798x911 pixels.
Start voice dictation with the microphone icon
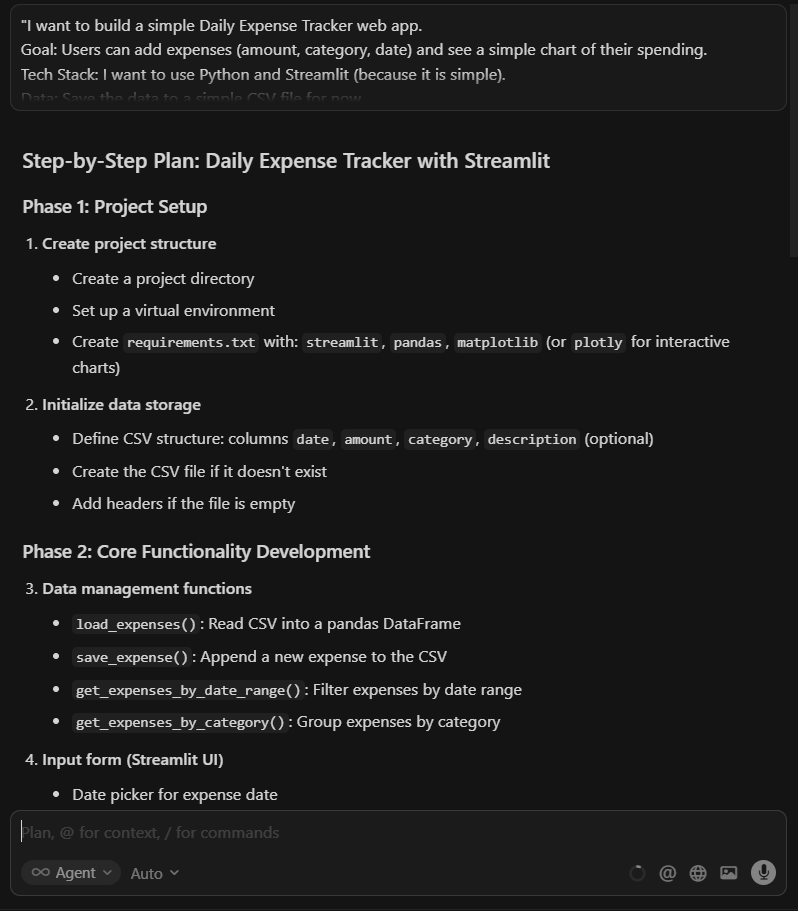763,872
